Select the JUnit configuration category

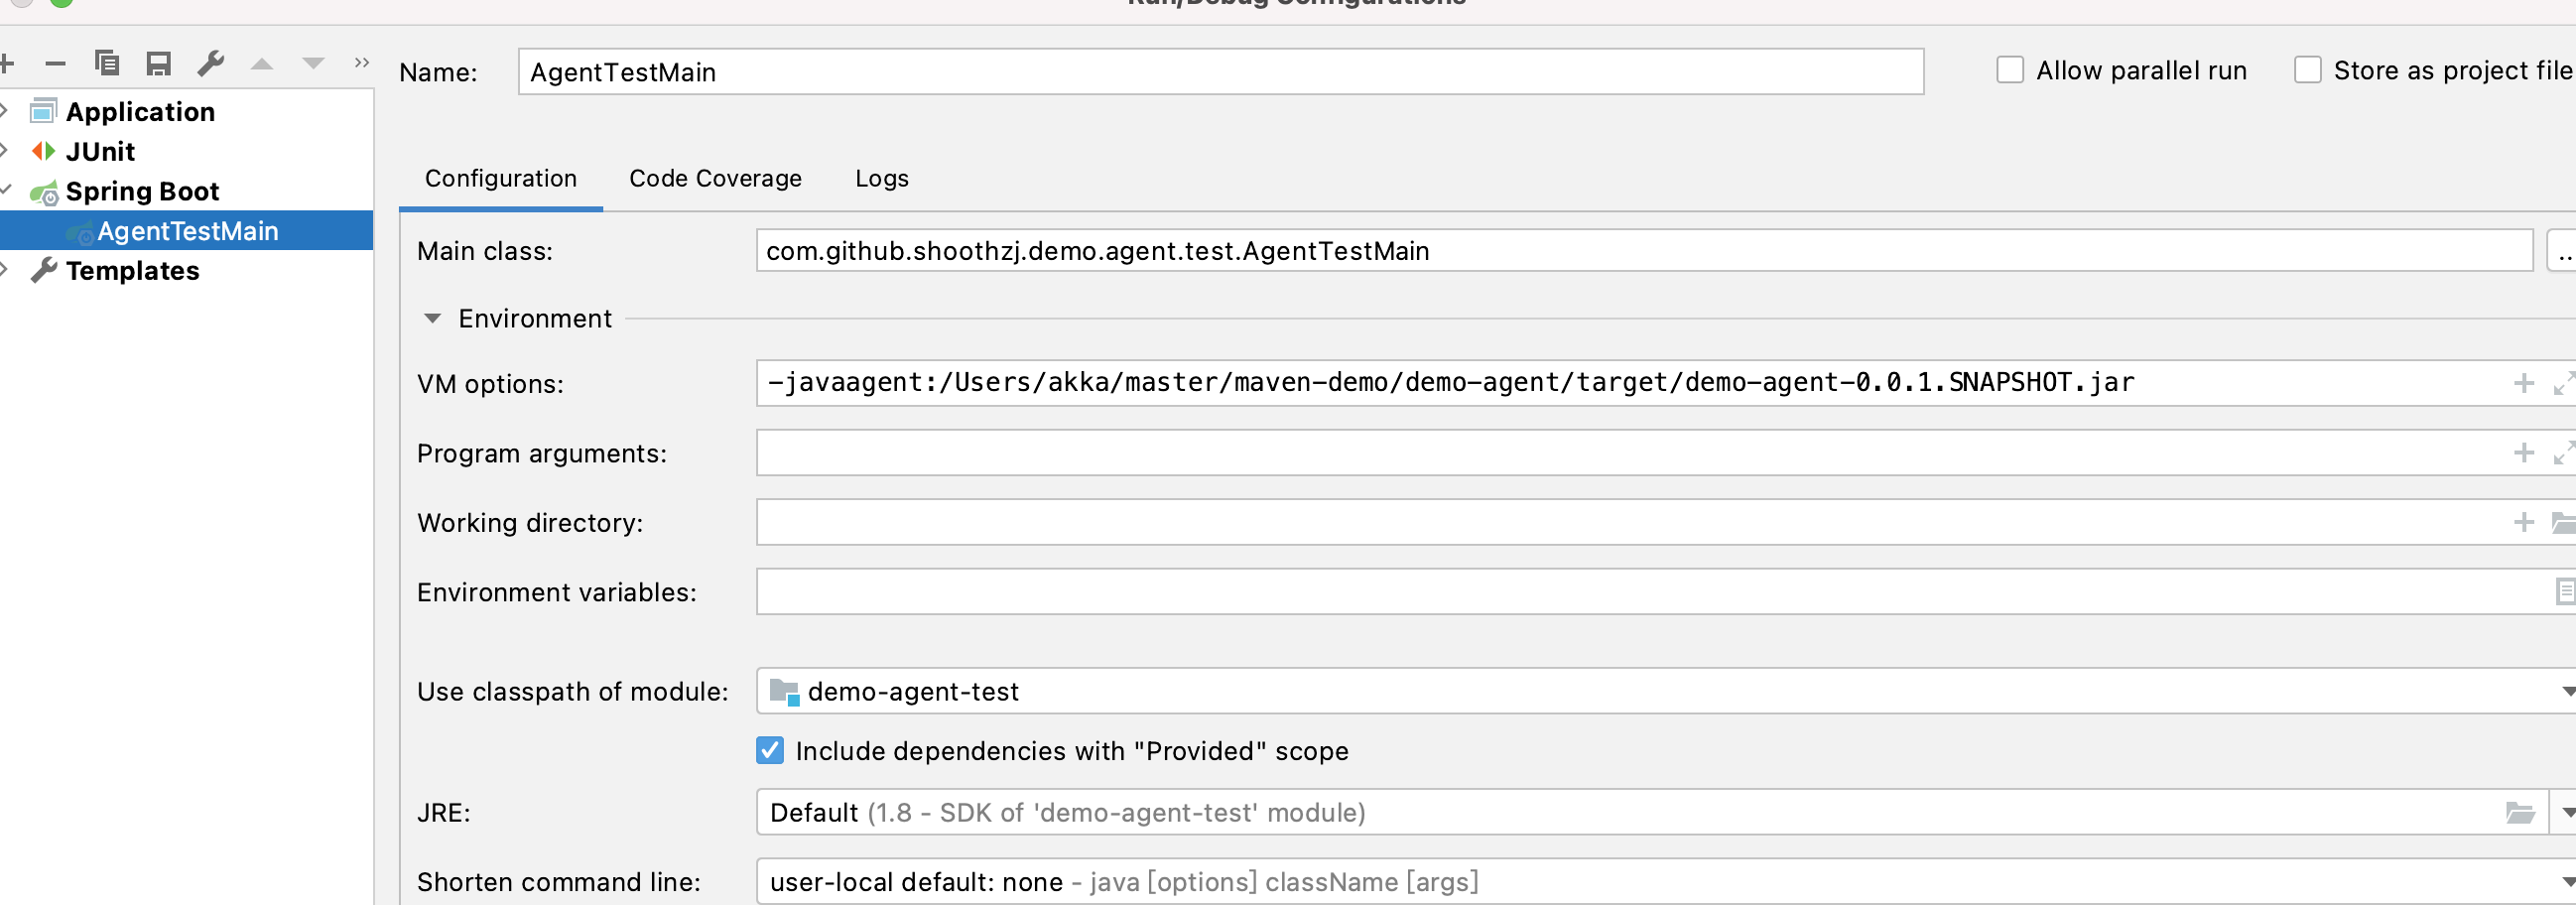(x=100, y=152)
